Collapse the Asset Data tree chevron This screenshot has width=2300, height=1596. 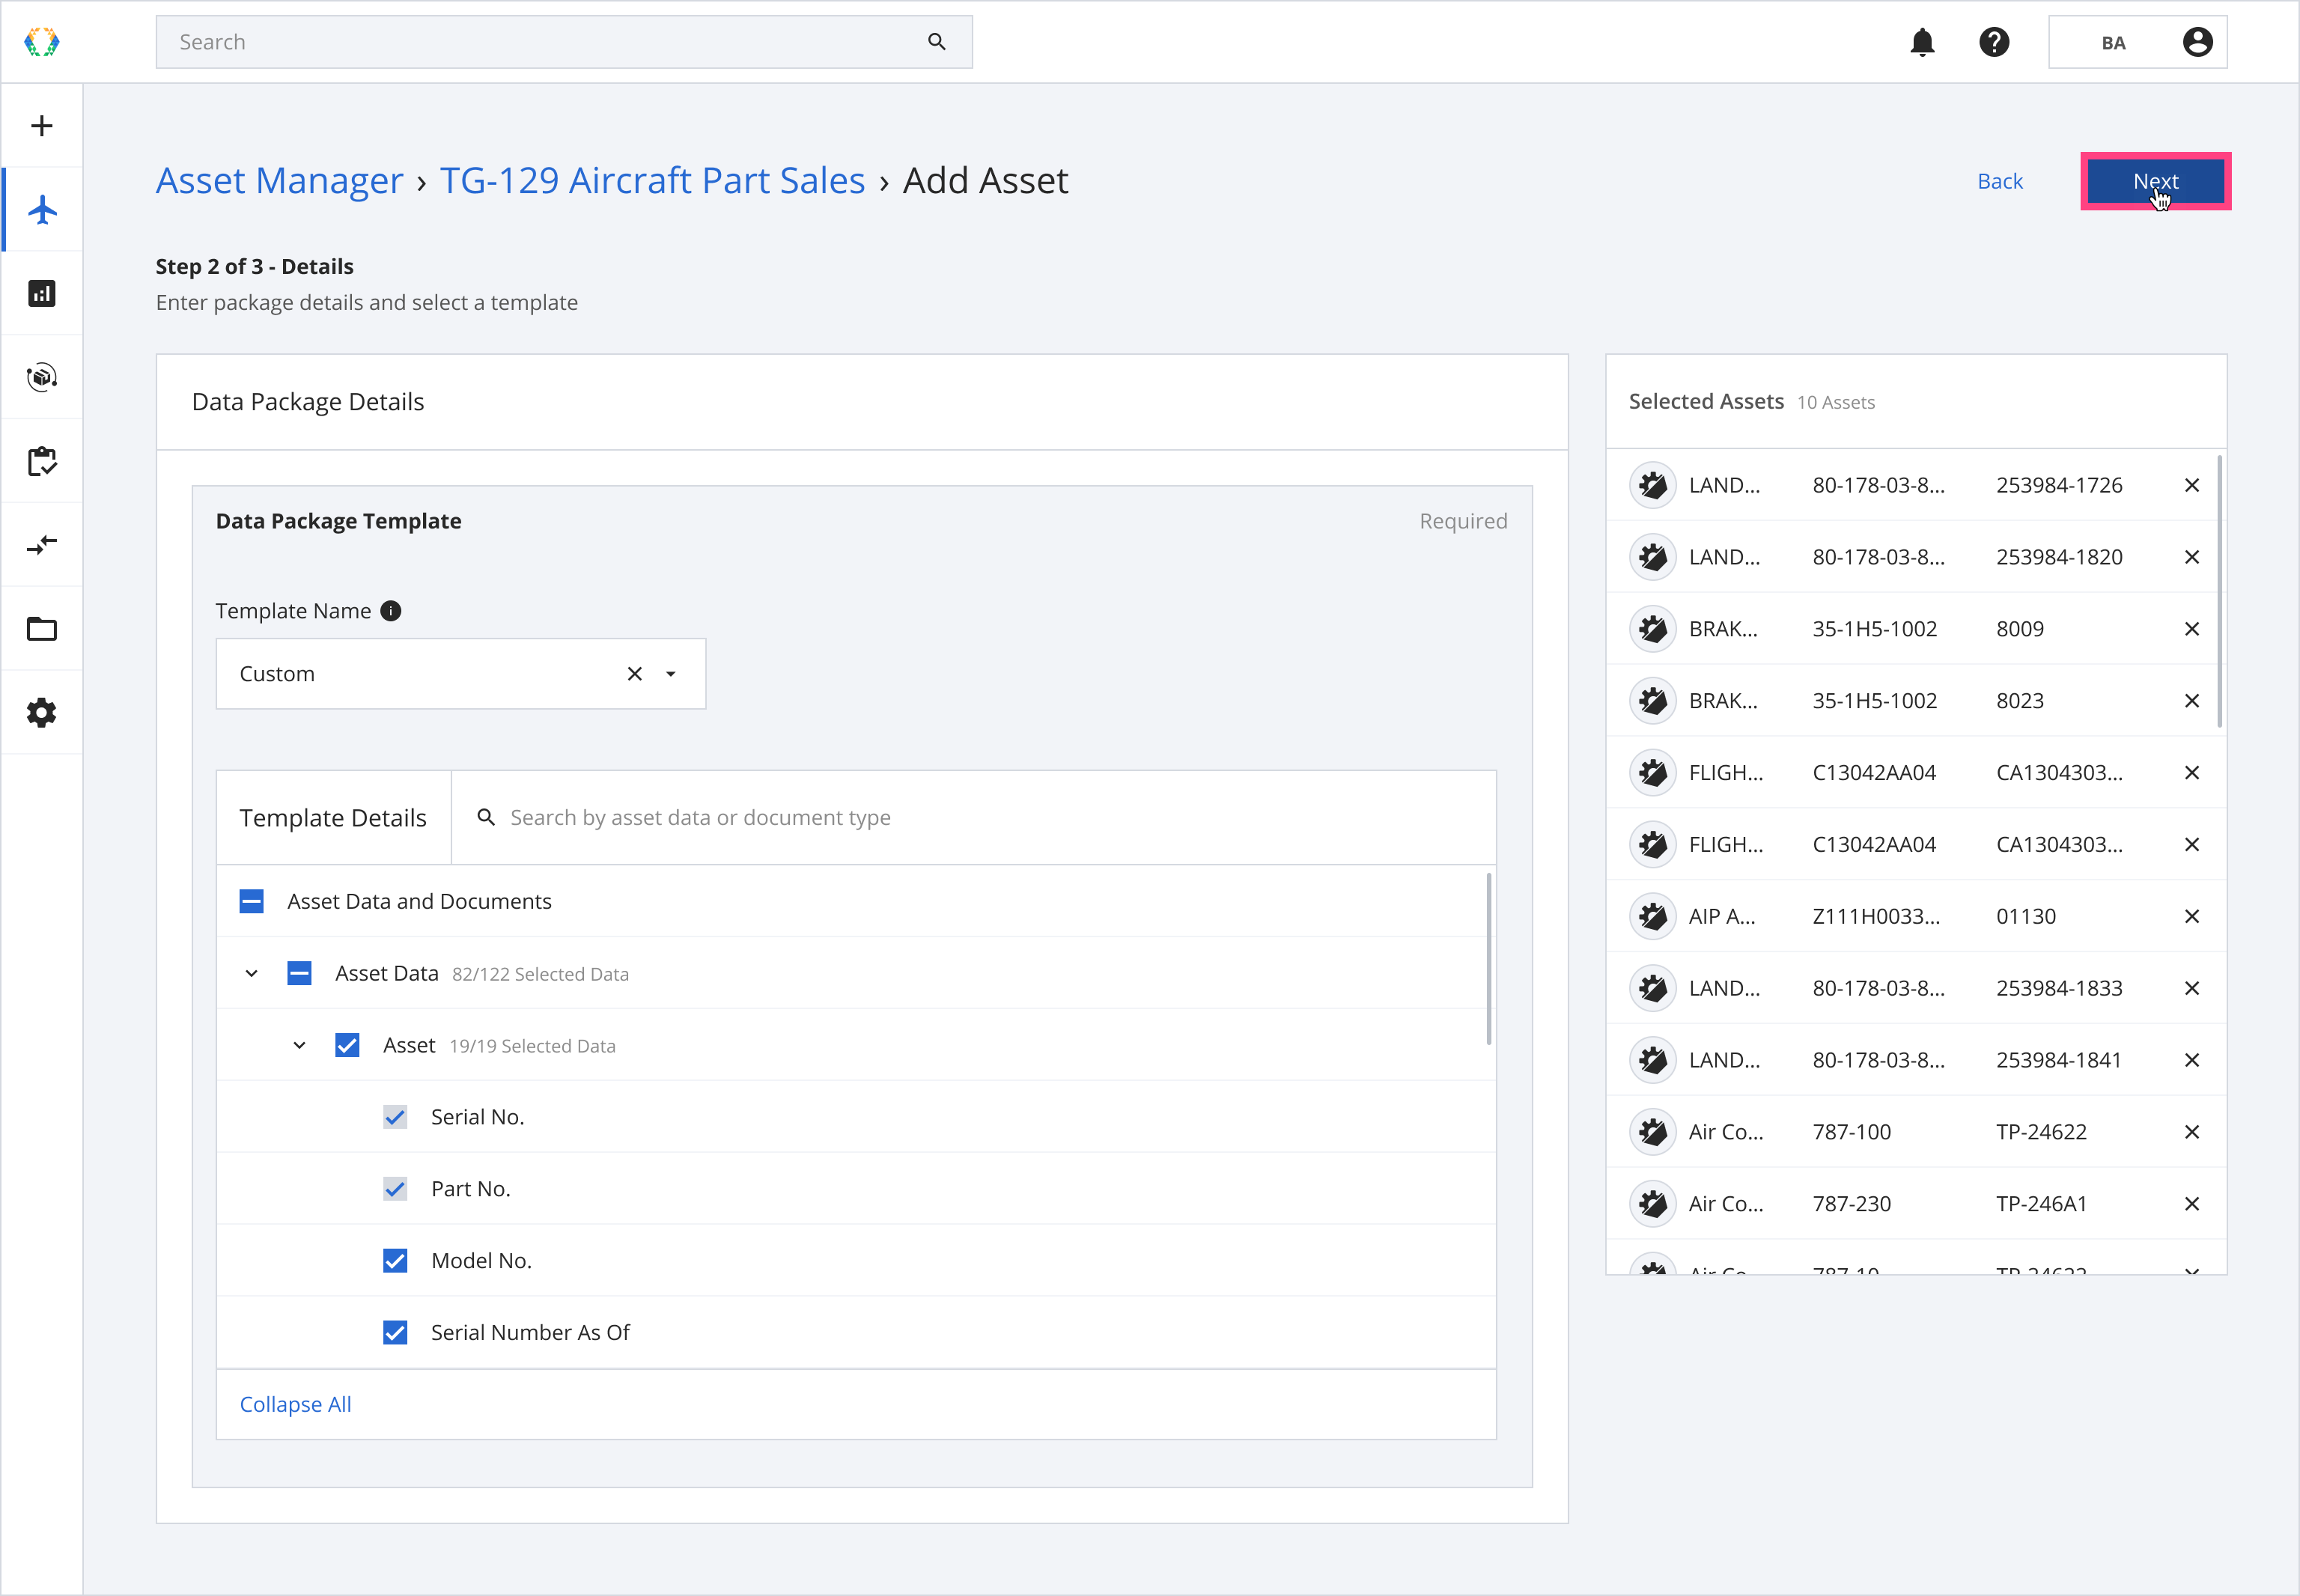pyautogui.click(x=252, y=974)
